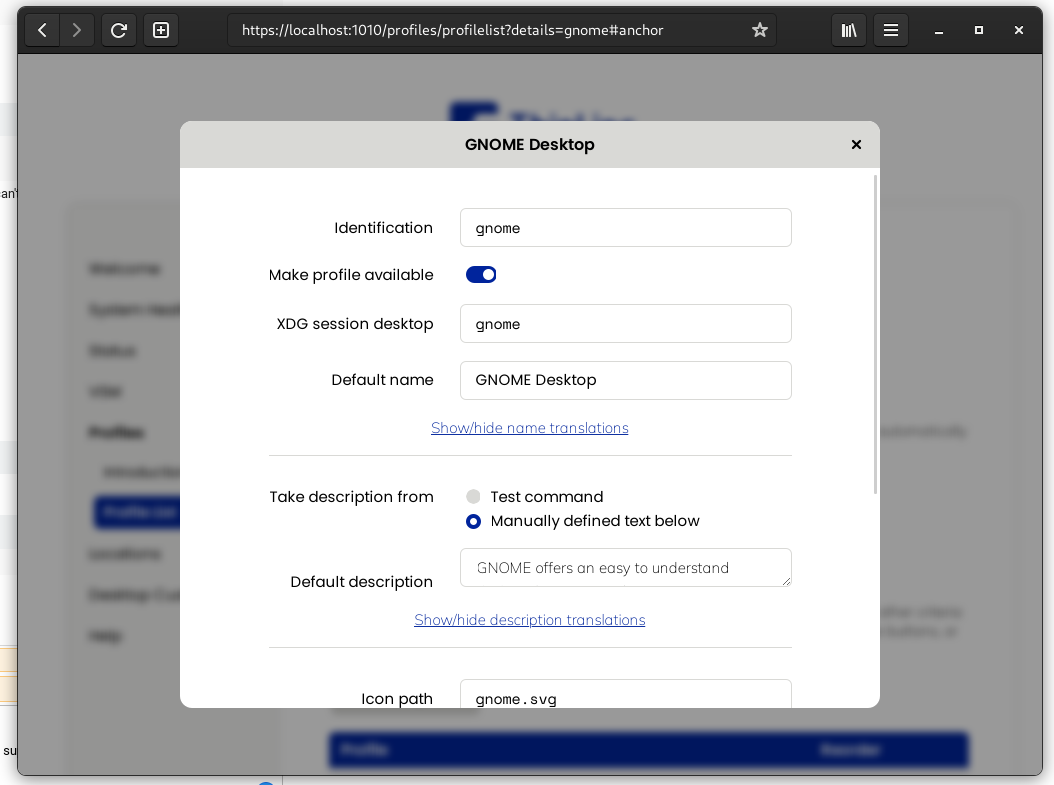
Task: Maximize the browser window
Action: pos(979,30)
